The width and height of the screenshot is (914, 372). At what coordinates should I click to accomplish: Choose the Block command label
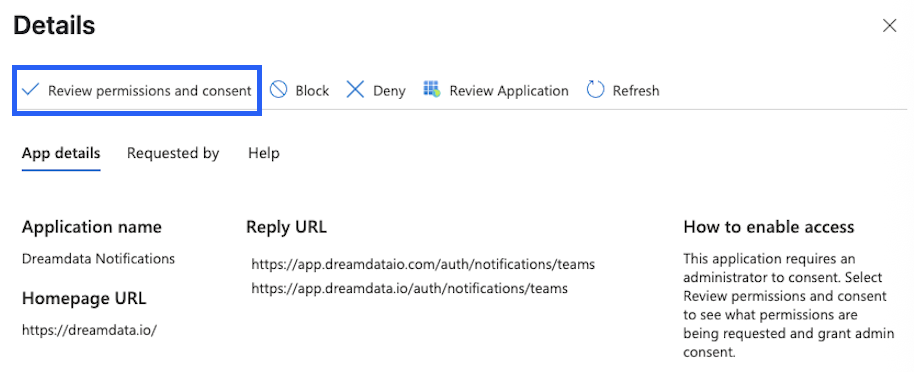tap(312, 91)
